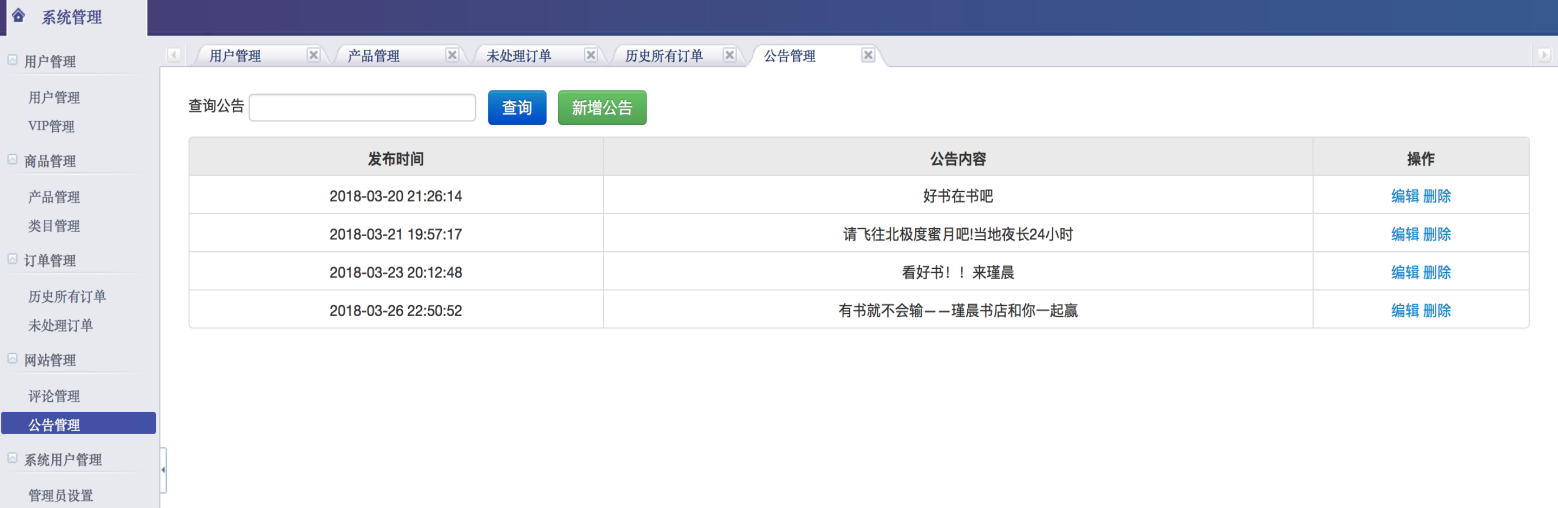Viewport: 1558px width, 508px height.
Task: Click the green 新增公告 button
Action: [x=602, y=108]
